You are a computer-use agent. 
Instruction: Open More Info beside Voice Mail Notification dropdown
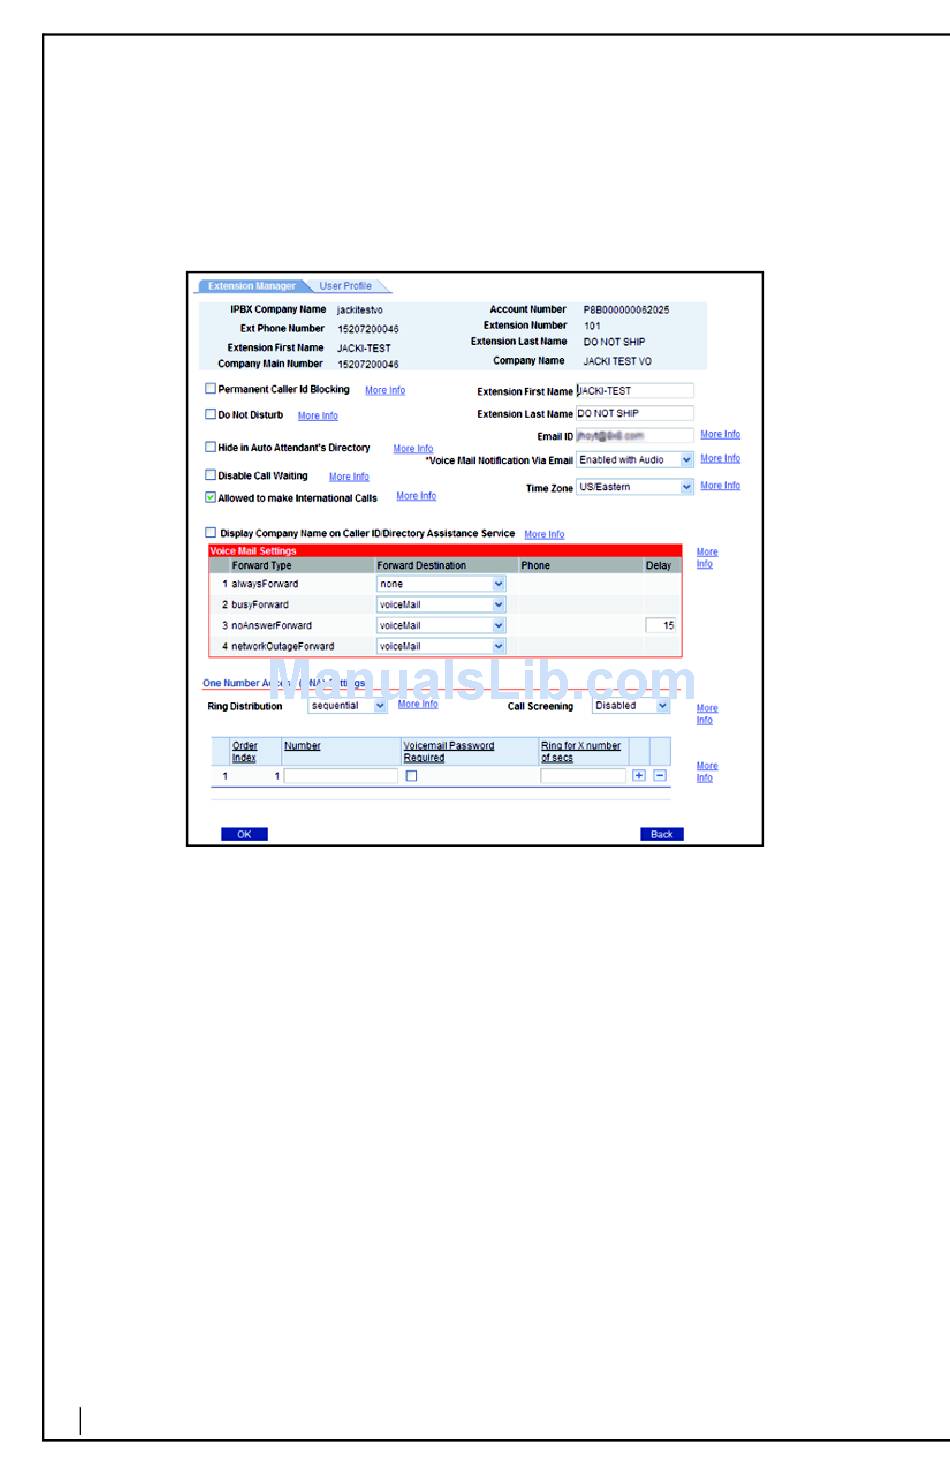(720, 459)
